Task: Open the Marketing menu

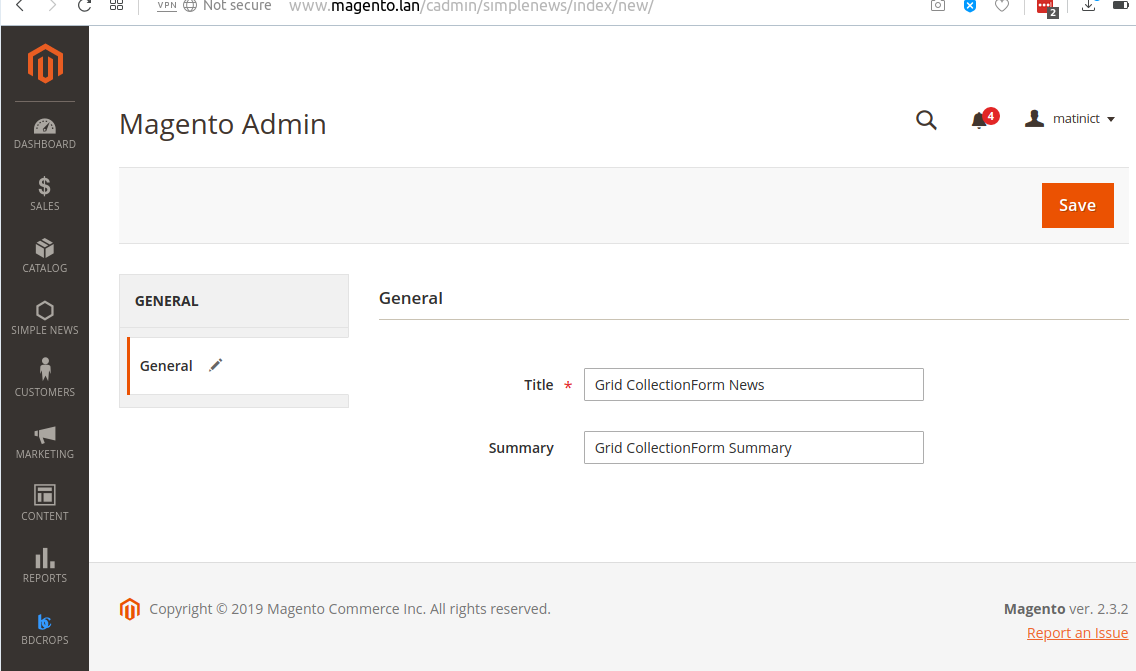Action: click(x=45, y=442)
